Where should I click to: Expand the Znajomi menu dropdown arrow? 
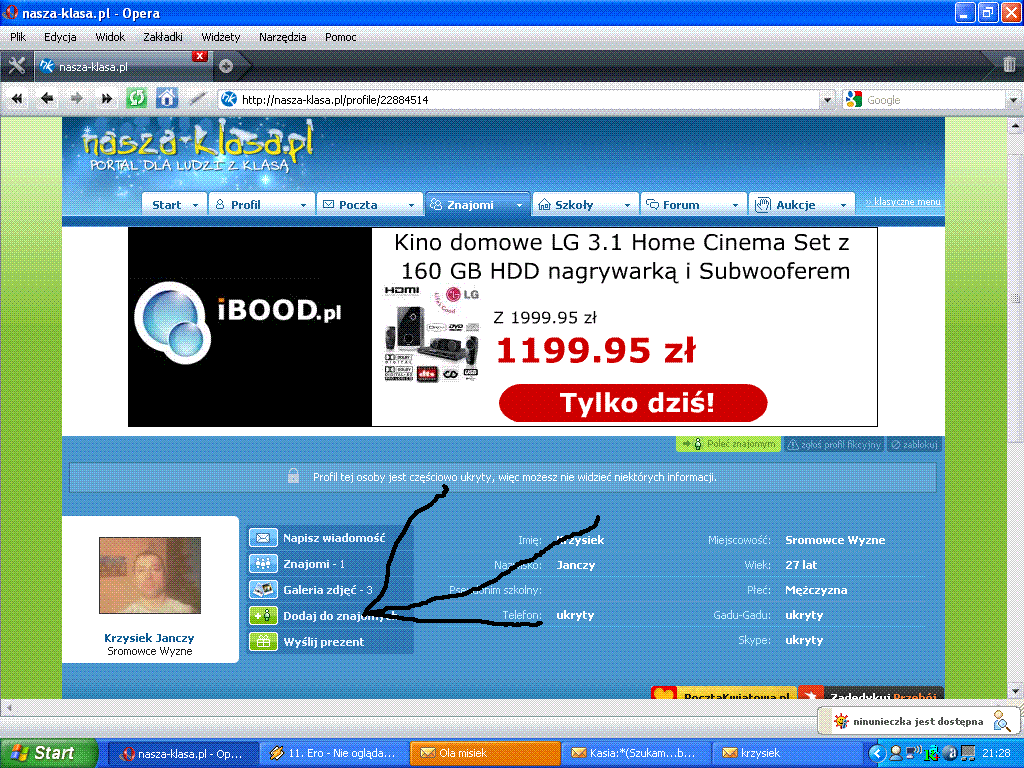pyautogui.click(x=520, y=205)
